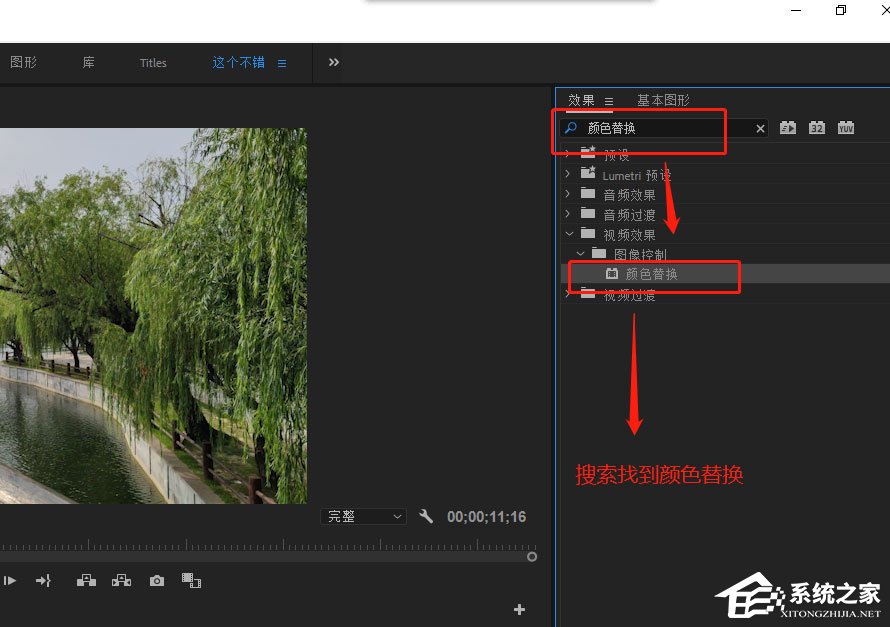Click the export frame camera icon
The width and height of the screenshot is (890, 627).
[x=156, y=580]
